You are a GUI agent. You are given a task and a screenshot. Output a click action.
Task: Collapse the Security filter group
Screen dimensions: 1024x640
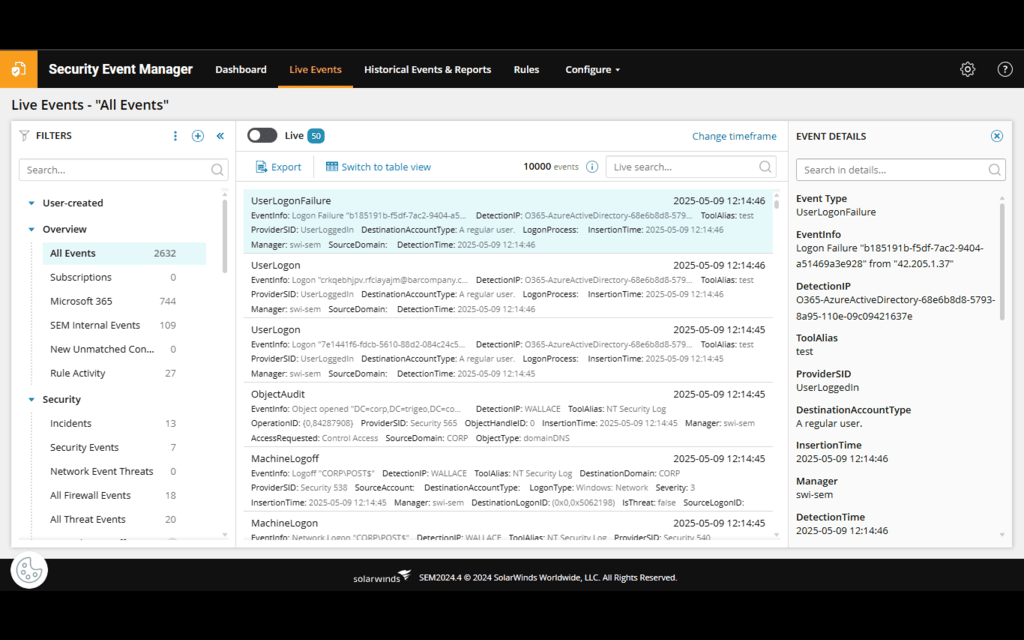(x=31, y=399)
